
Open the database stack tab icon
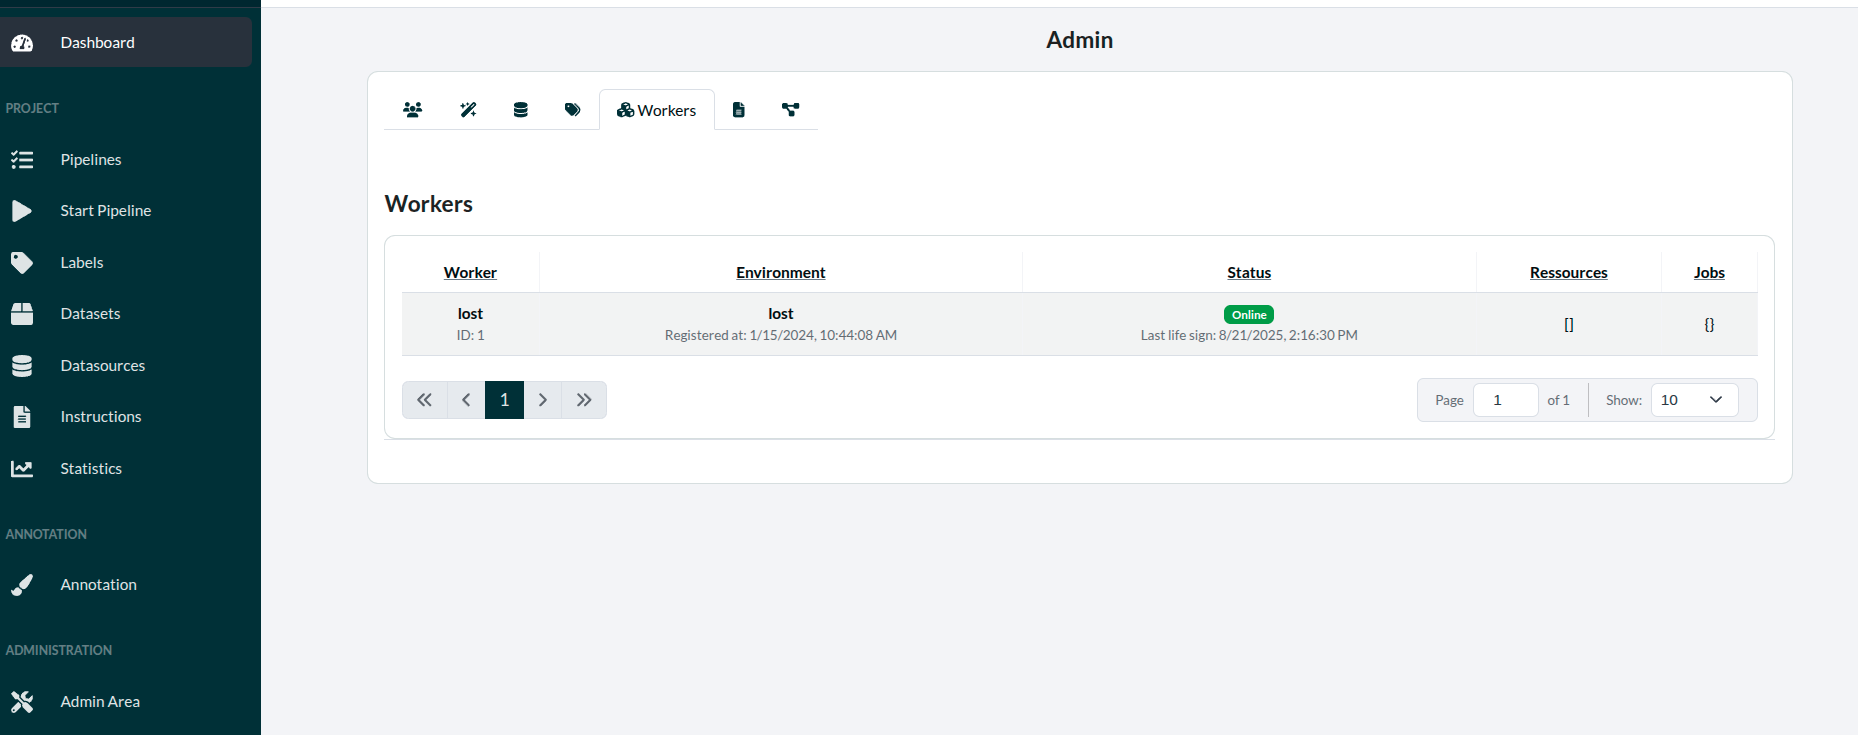tap(520, 110)
